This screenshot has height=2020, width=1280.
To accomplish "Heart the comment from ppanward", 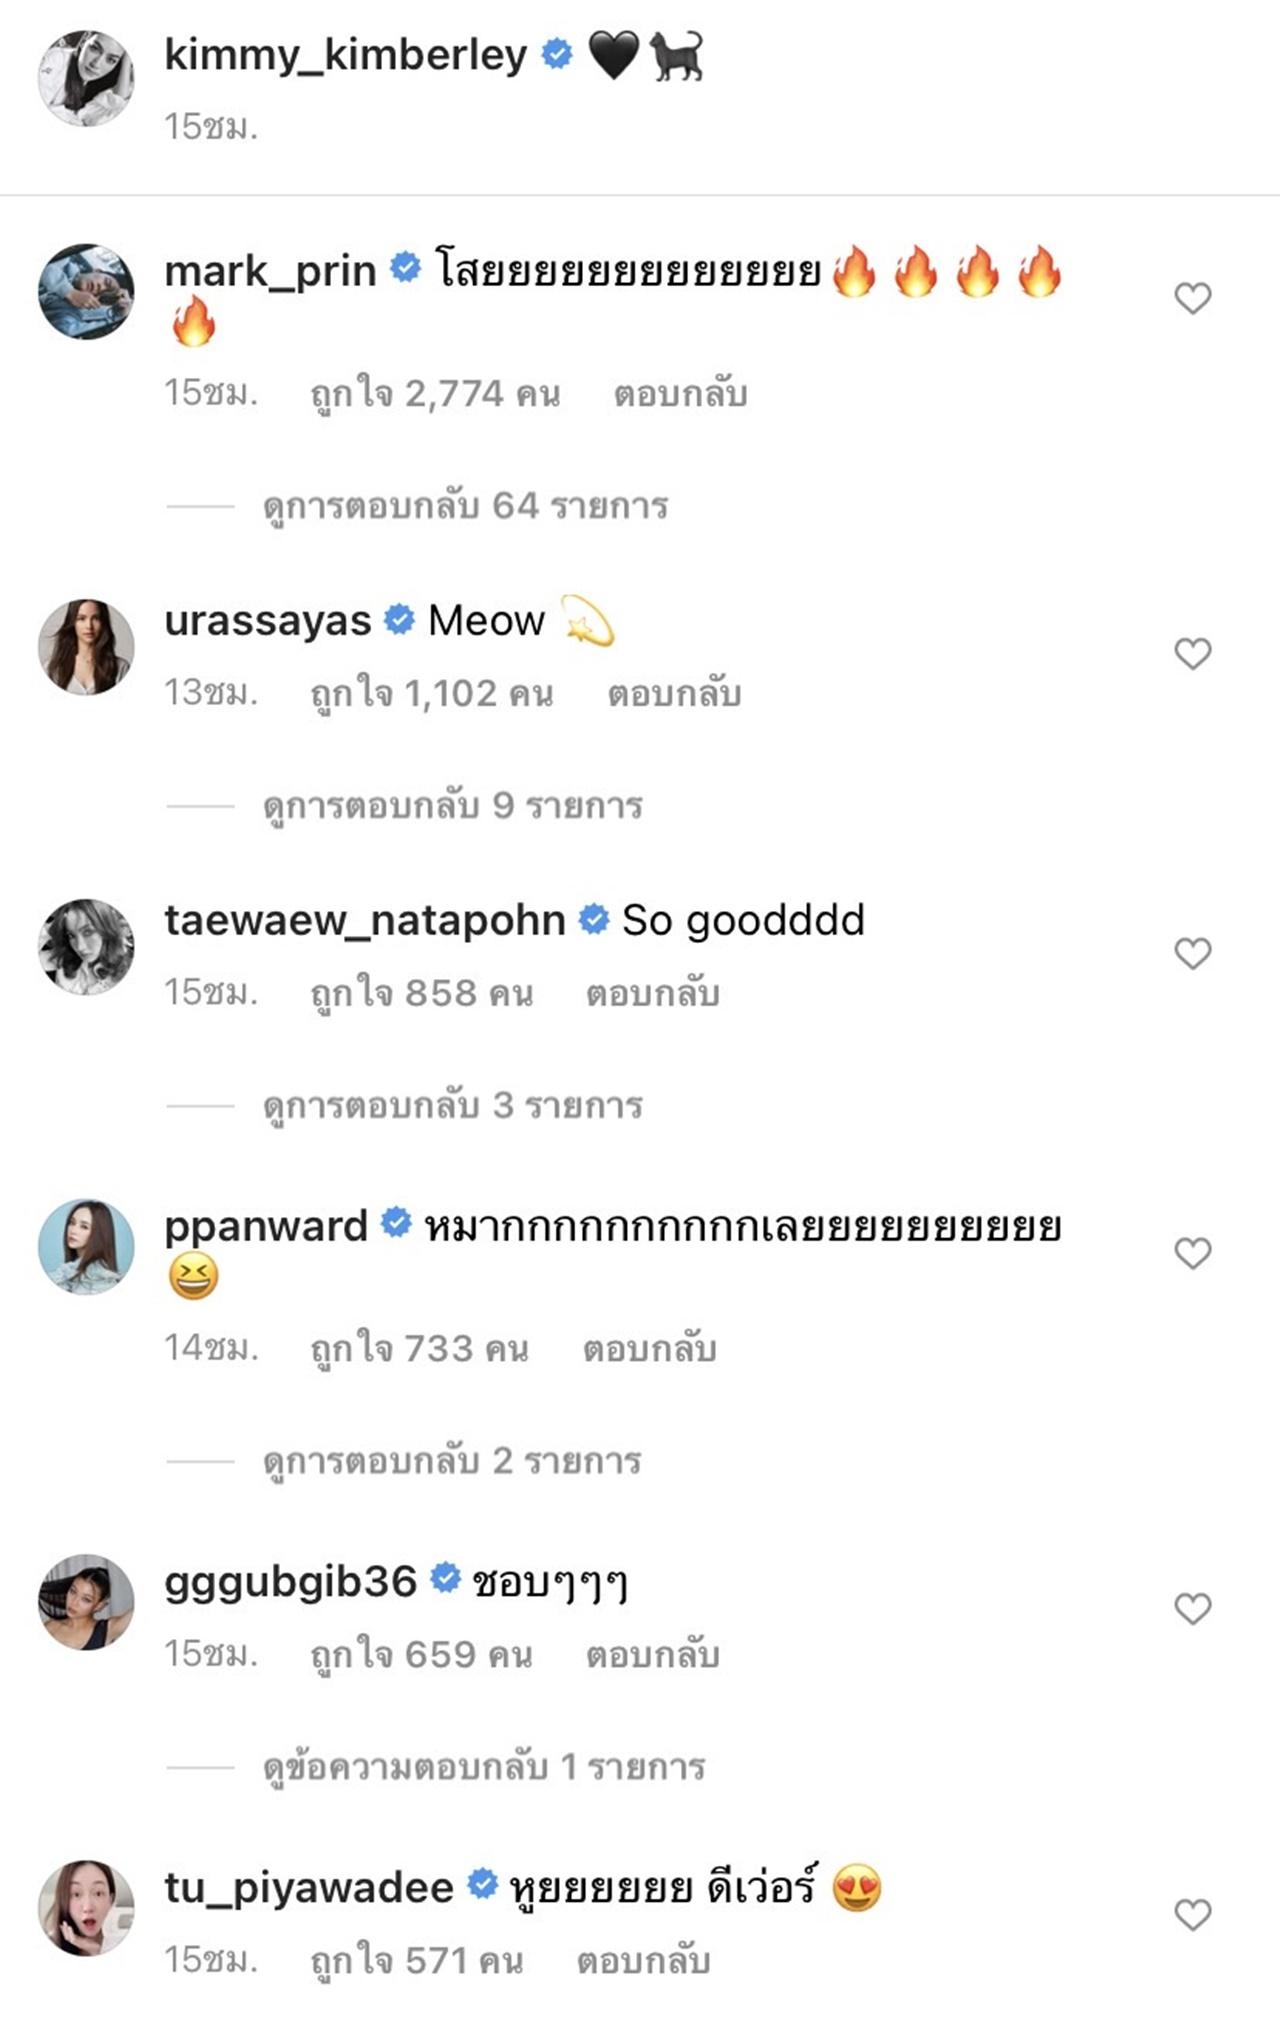I will click(1192, 1253).
